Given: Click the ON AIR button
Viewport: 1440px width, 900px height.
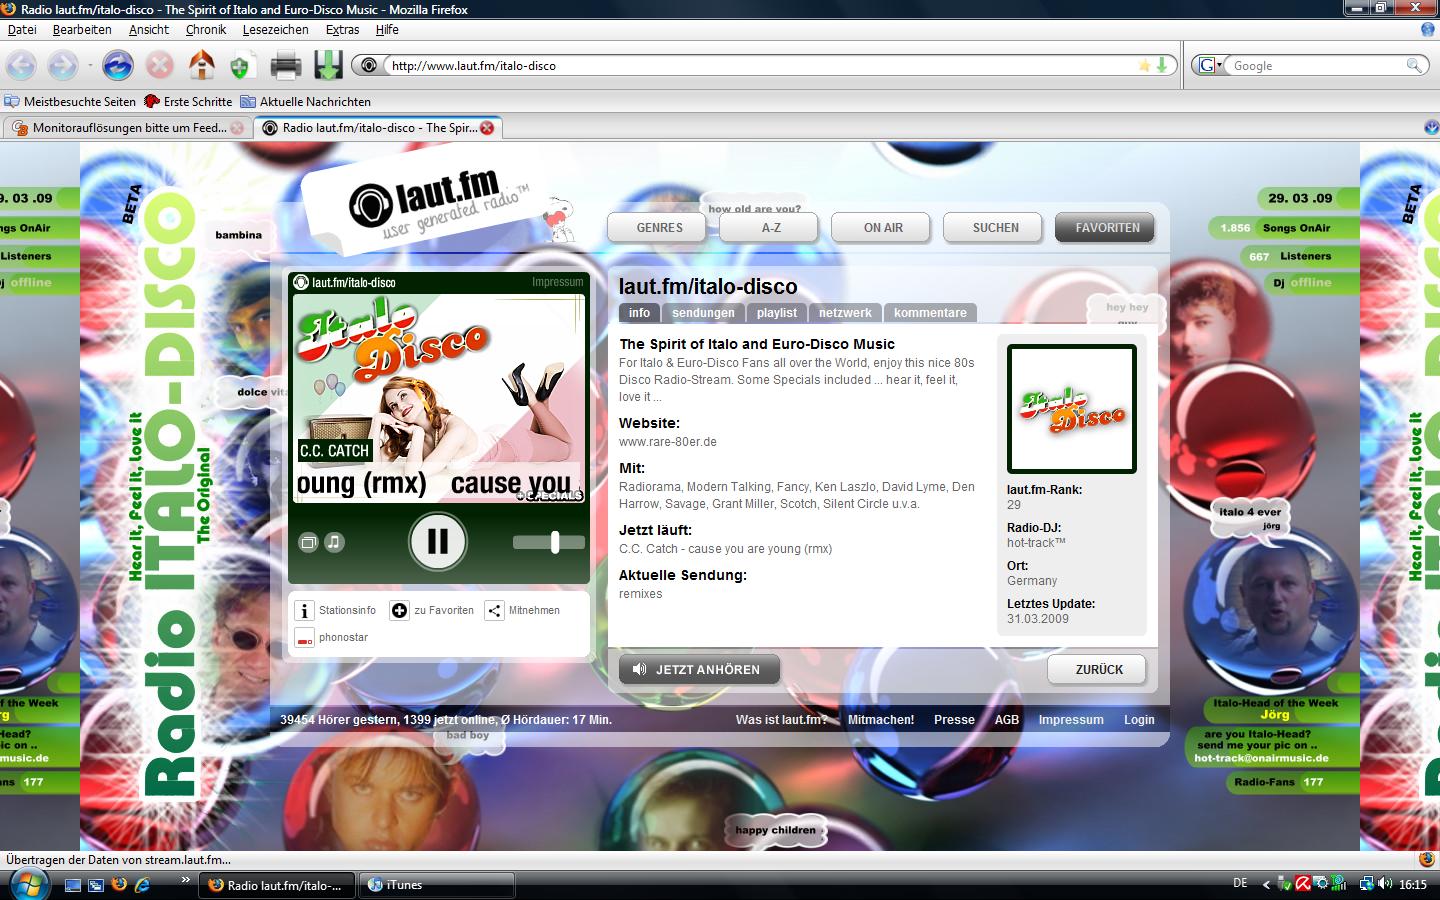Looking at the screenshot, I should 883,228.
